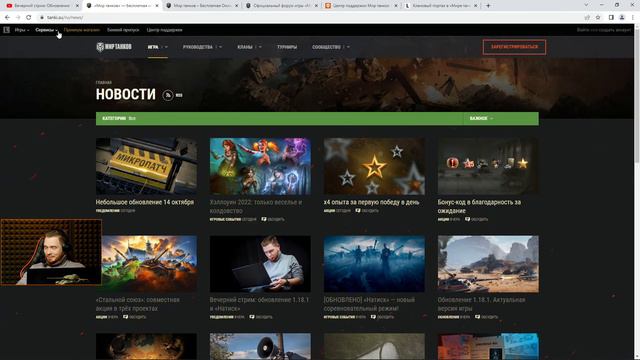Viewport: 640px width, 360px height.
Task: Open article Хэллоуин 2022 headline
Action: coord(256,207)
